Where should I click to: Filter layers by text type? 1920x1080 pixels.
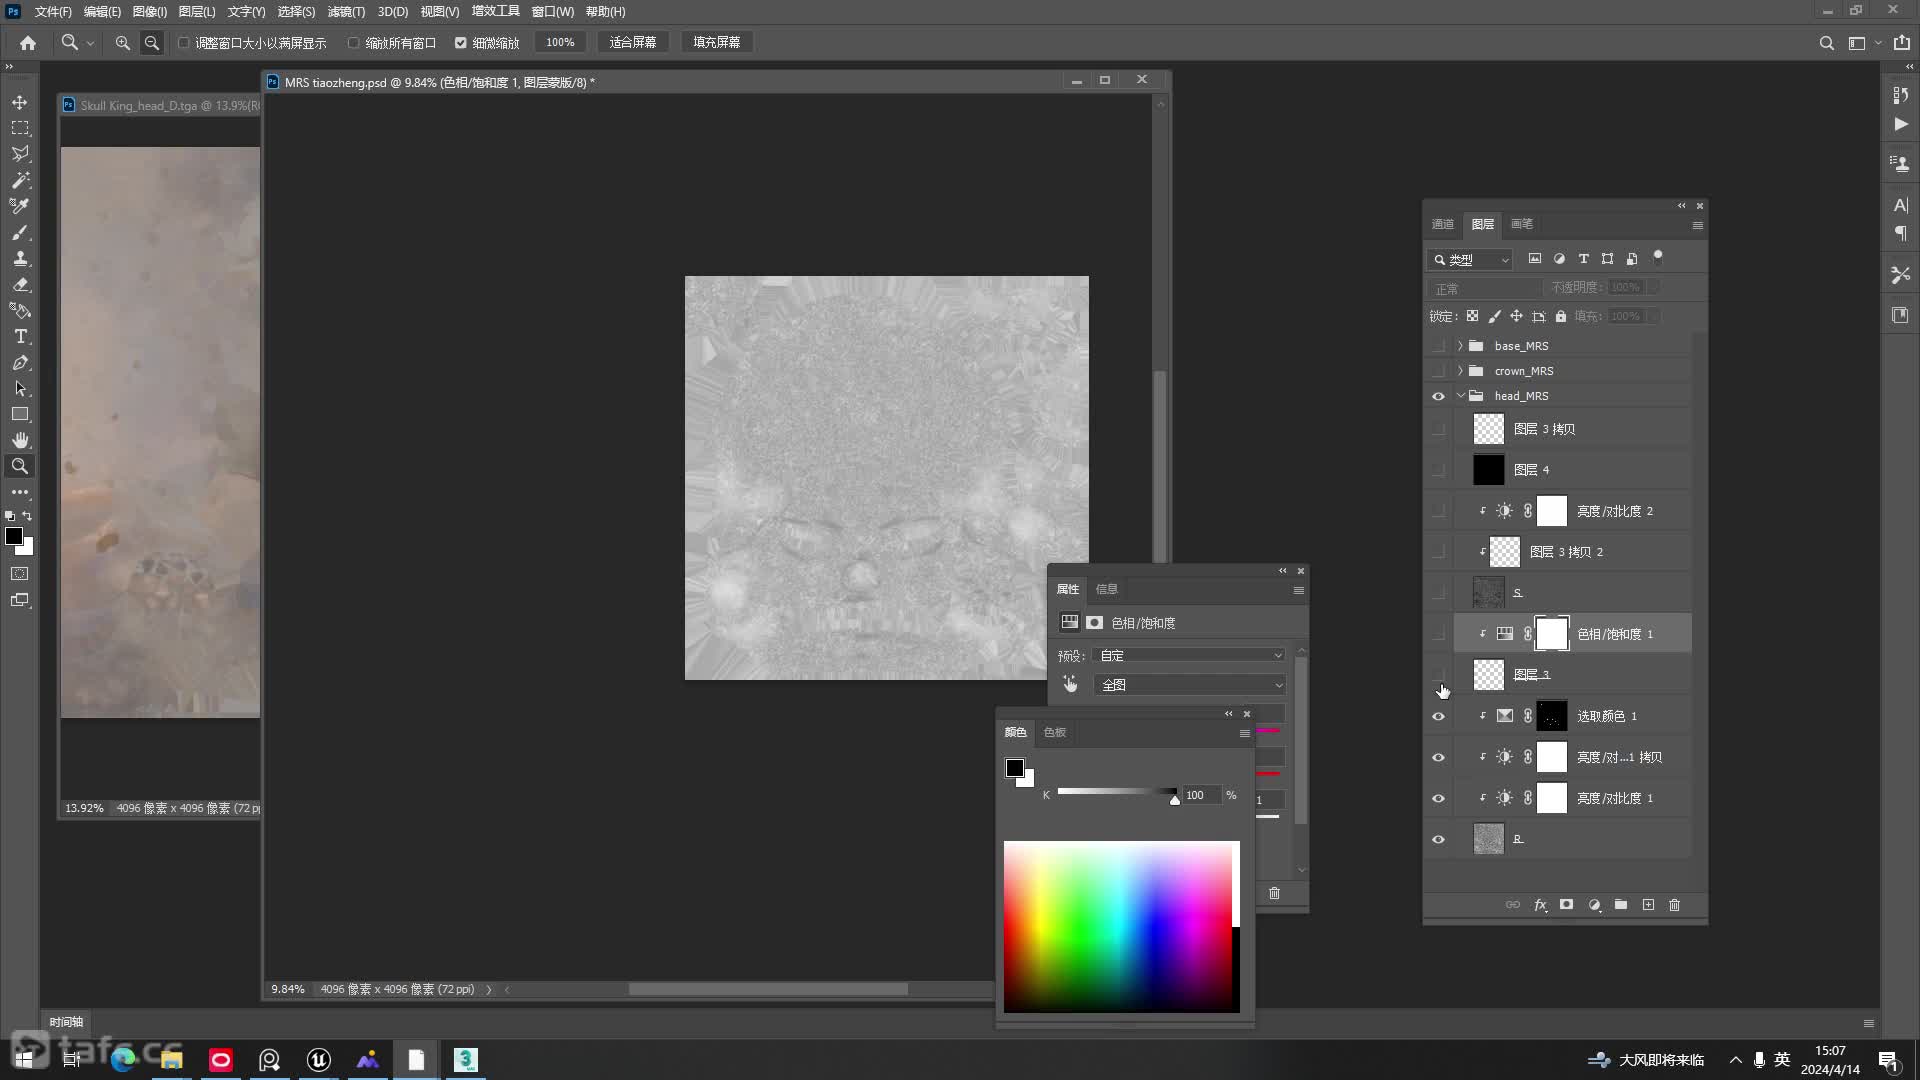(x=1583, y=259)
